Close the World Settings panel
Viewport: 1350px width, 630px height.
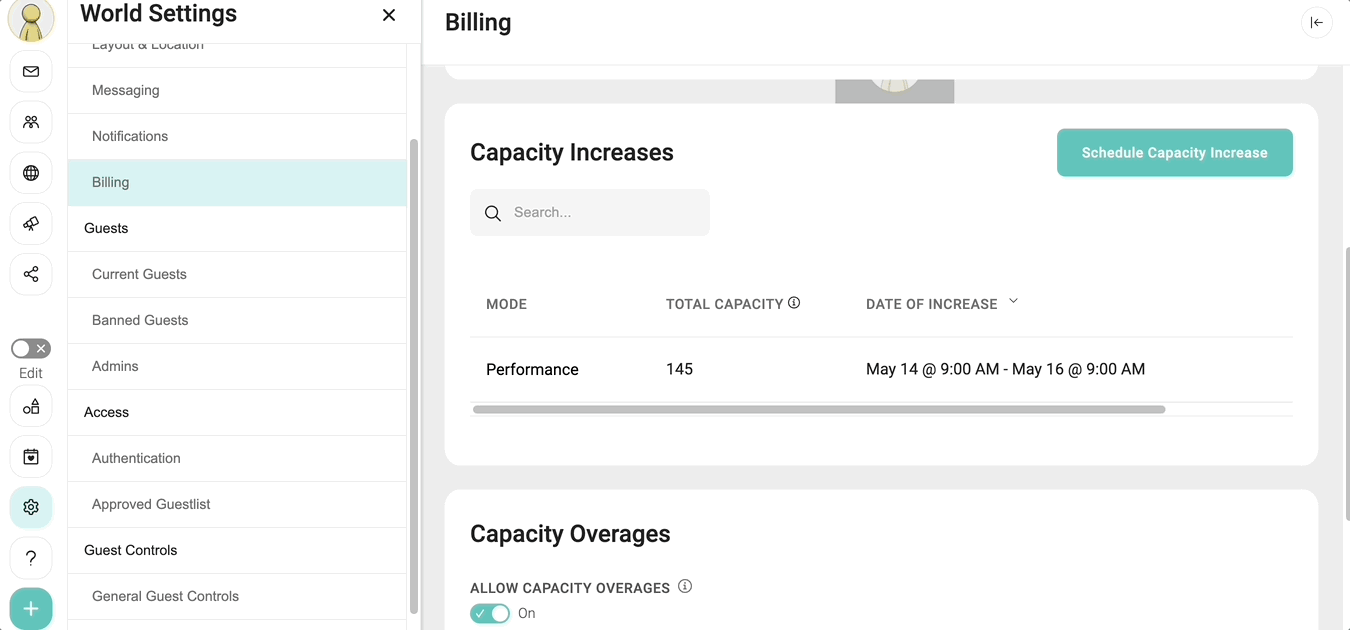tap(389, 15)
